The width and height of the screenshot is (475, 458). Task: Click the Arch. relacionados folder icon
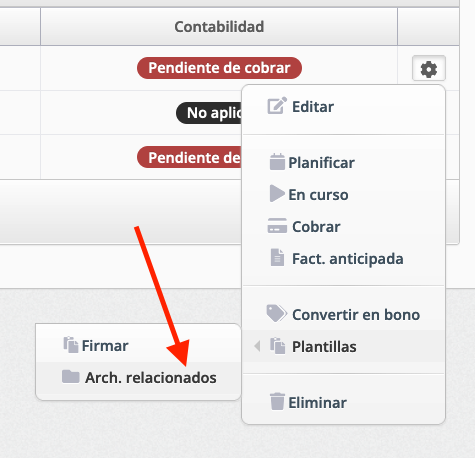71,377
